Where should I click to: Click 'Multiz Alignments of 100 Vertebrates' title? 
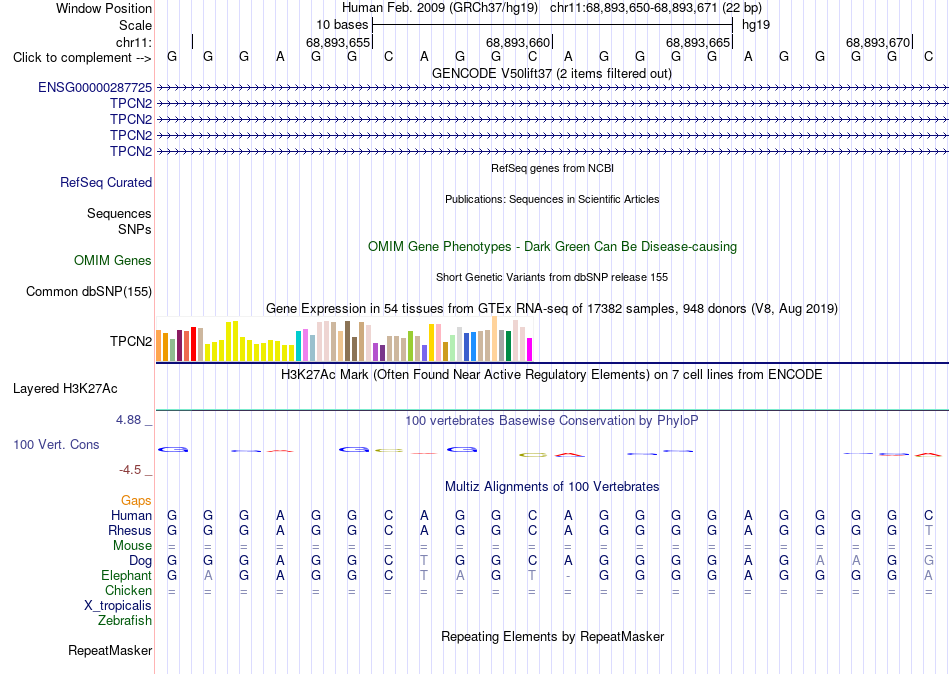tap(552, 487)
